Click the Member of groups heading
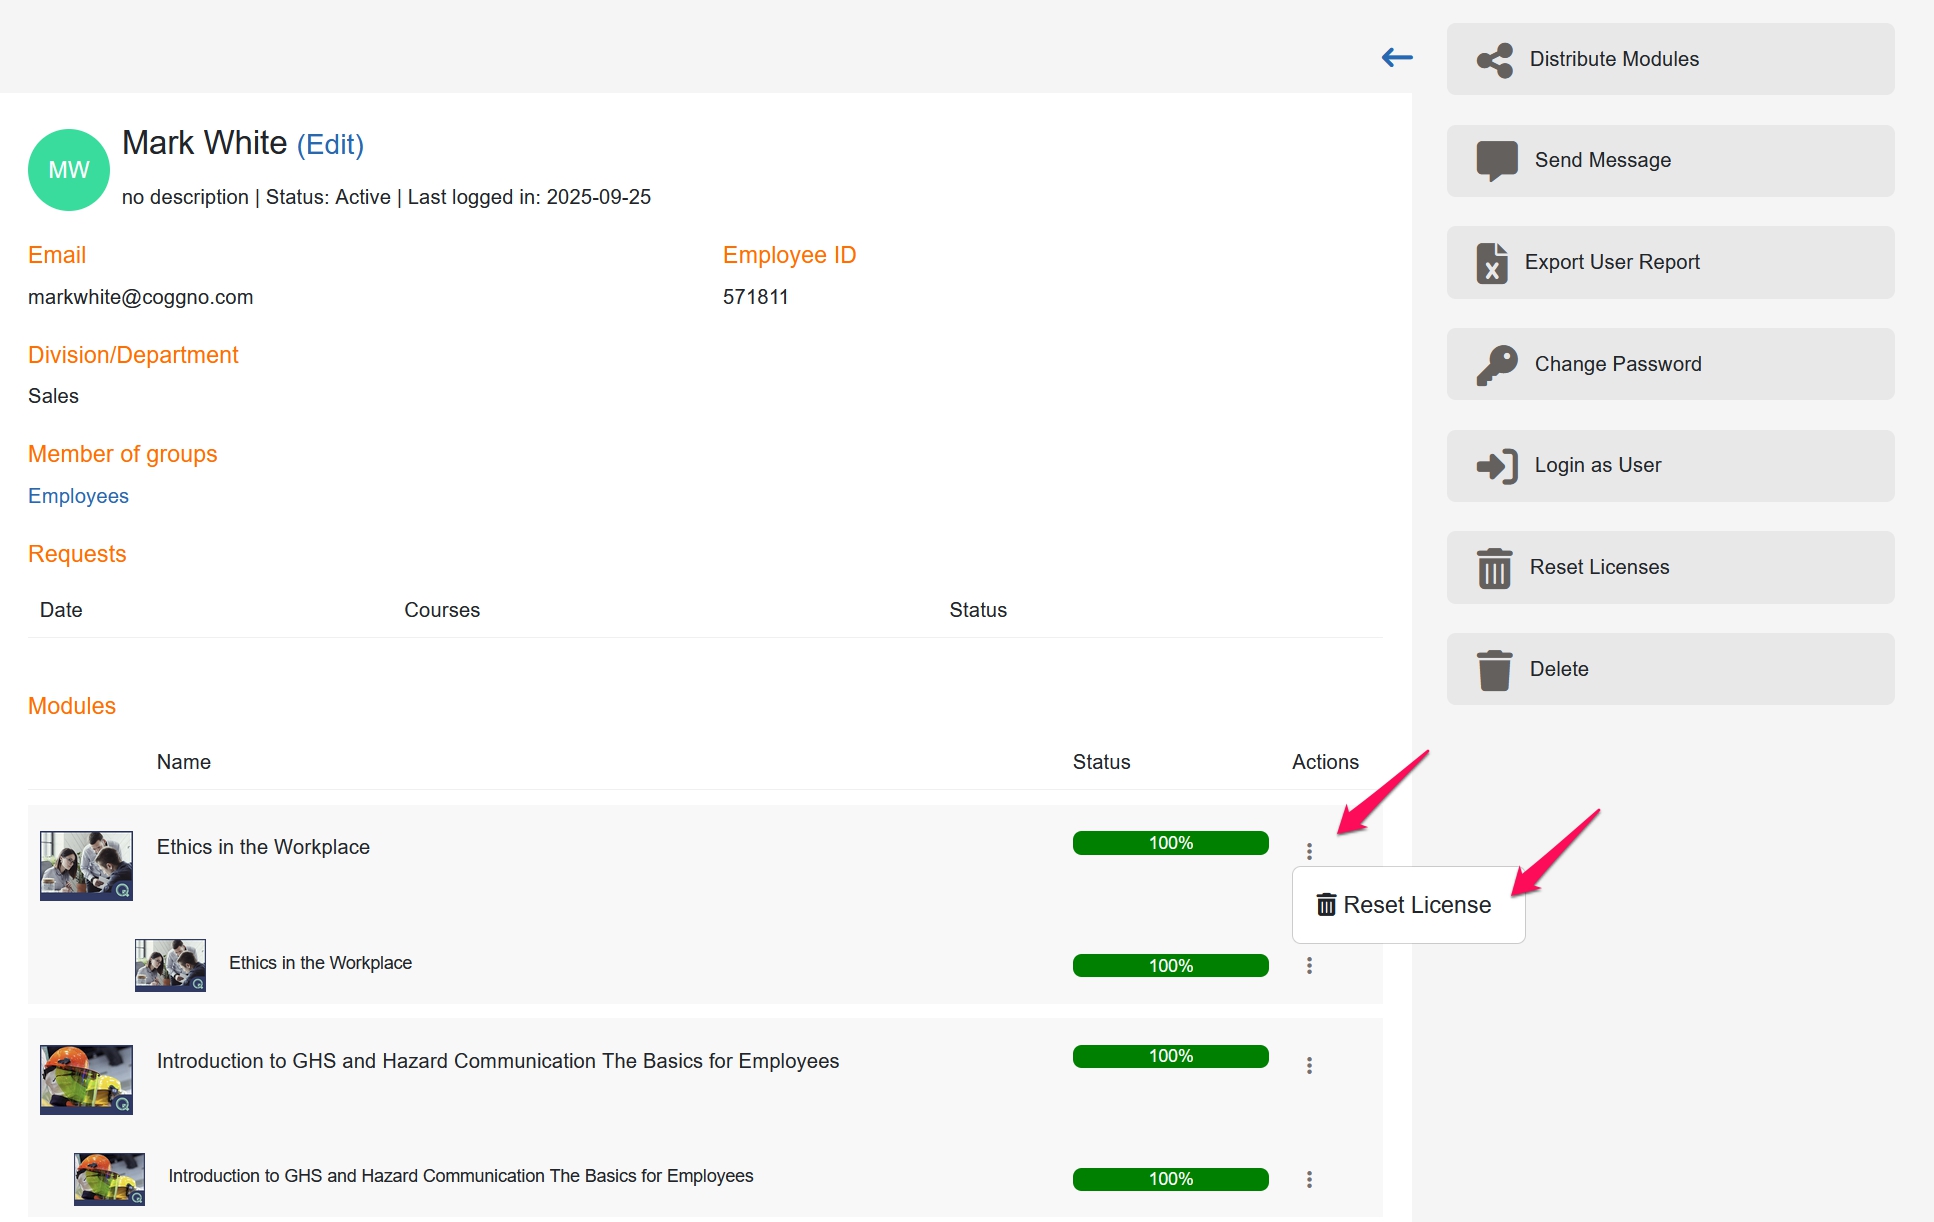Screen dimensions: 1934x1222 pos(122,454)
